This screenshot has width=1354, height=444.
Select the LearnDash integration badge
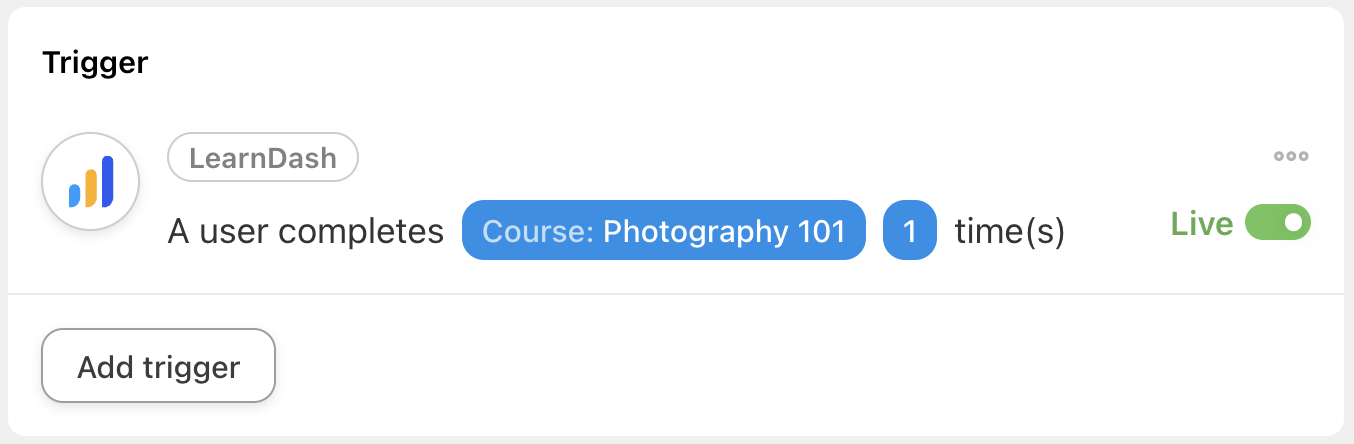262,158
